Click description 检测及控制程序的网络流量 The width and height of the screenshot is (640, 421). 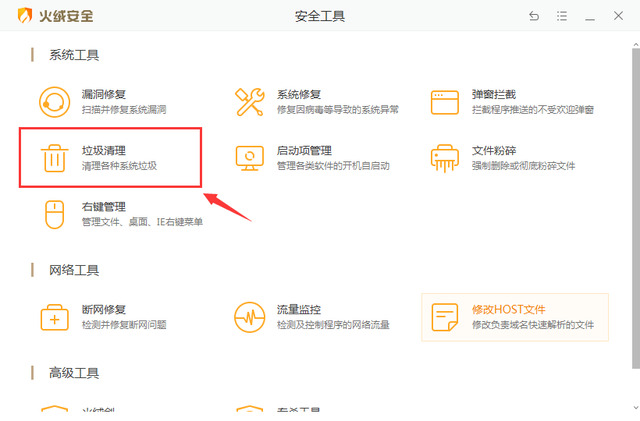[x=333, y=325]
